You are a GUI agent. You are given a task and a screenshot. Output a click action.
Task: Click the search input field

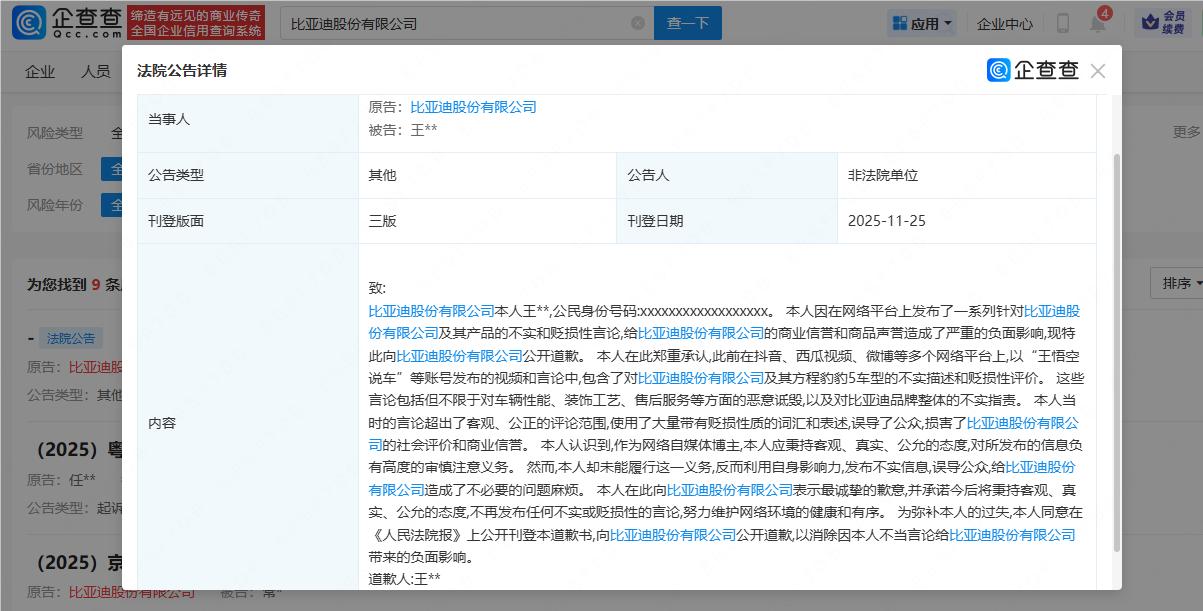point(450,22)
